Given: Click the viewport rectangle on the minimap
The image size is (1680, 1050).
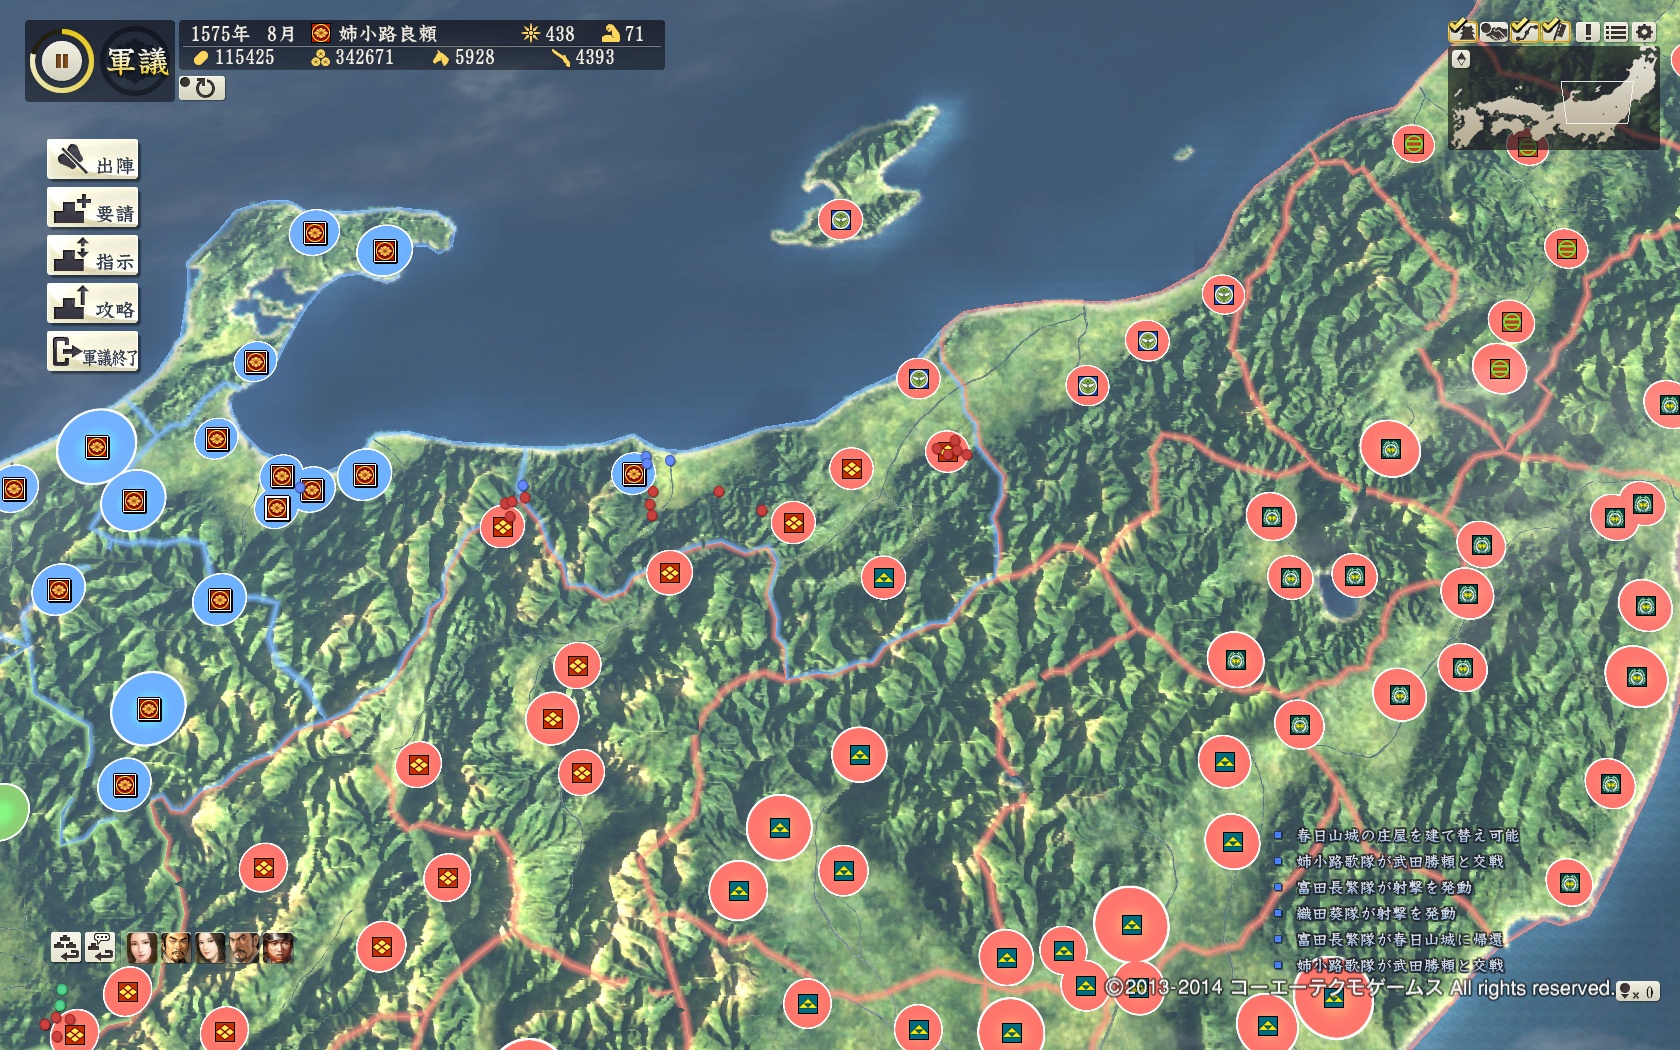Looking at the screenshot, I should click(1596, 102).
